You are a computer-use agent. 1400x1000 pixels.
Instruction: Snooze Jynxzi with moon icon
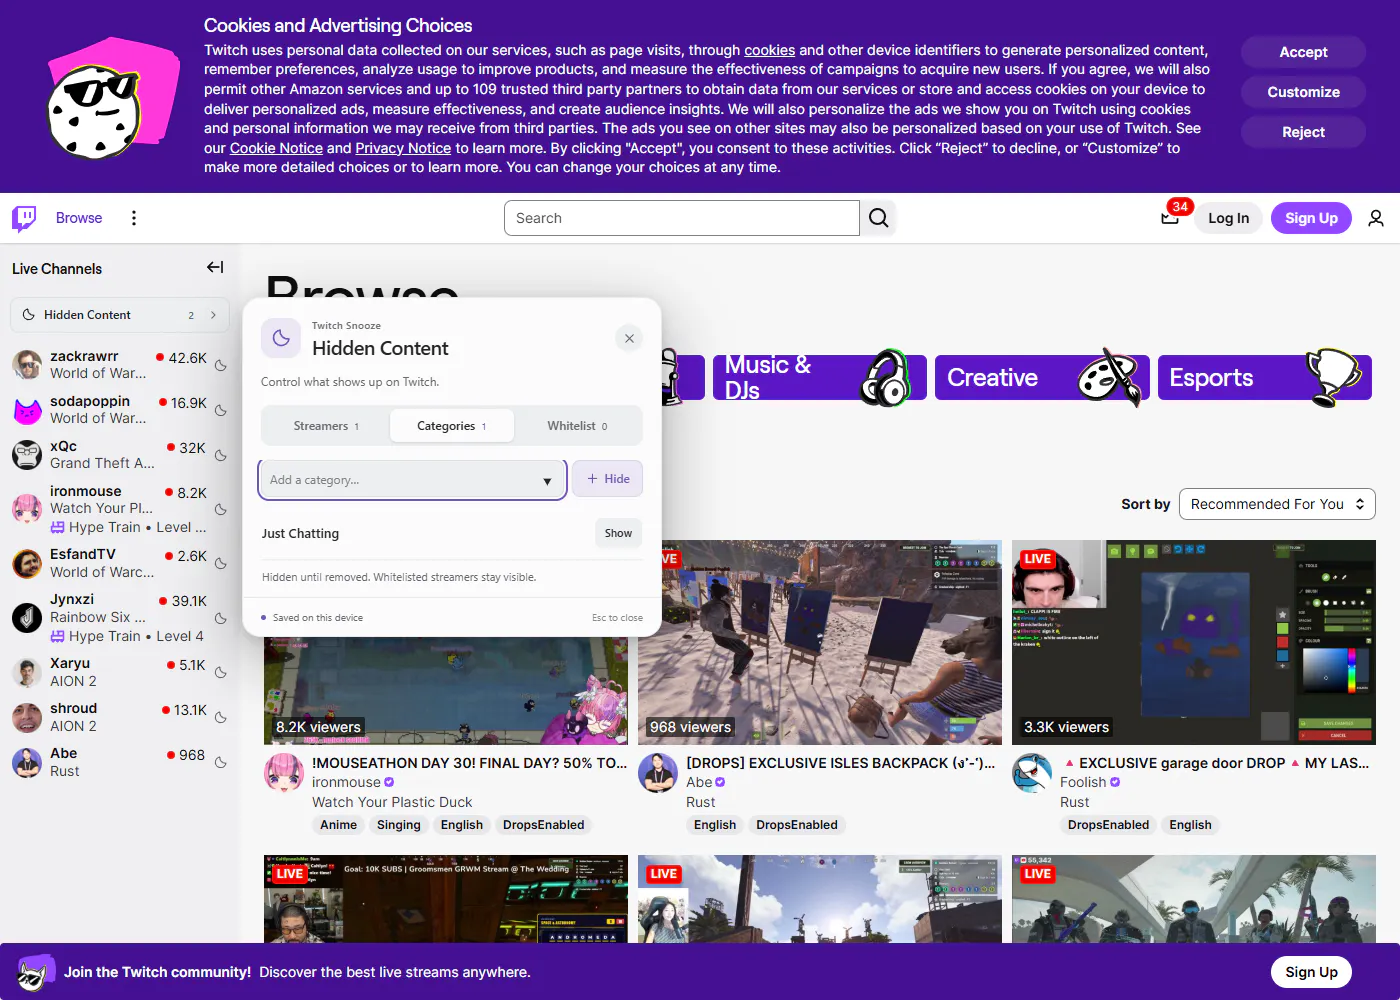221,618
